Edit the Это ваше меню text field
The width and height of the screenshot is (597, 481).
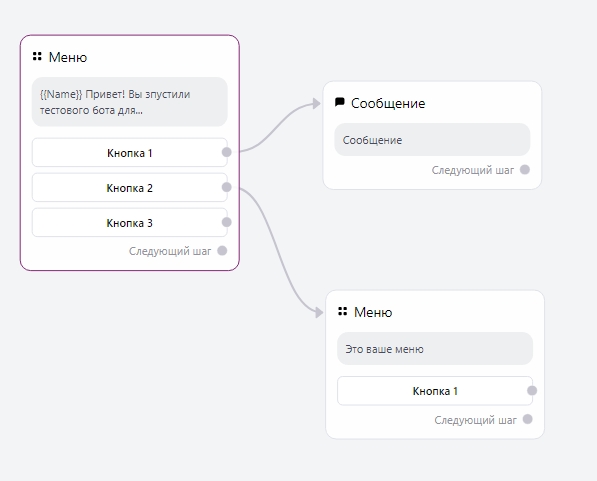pyautogui.click(x=435, y=348)
